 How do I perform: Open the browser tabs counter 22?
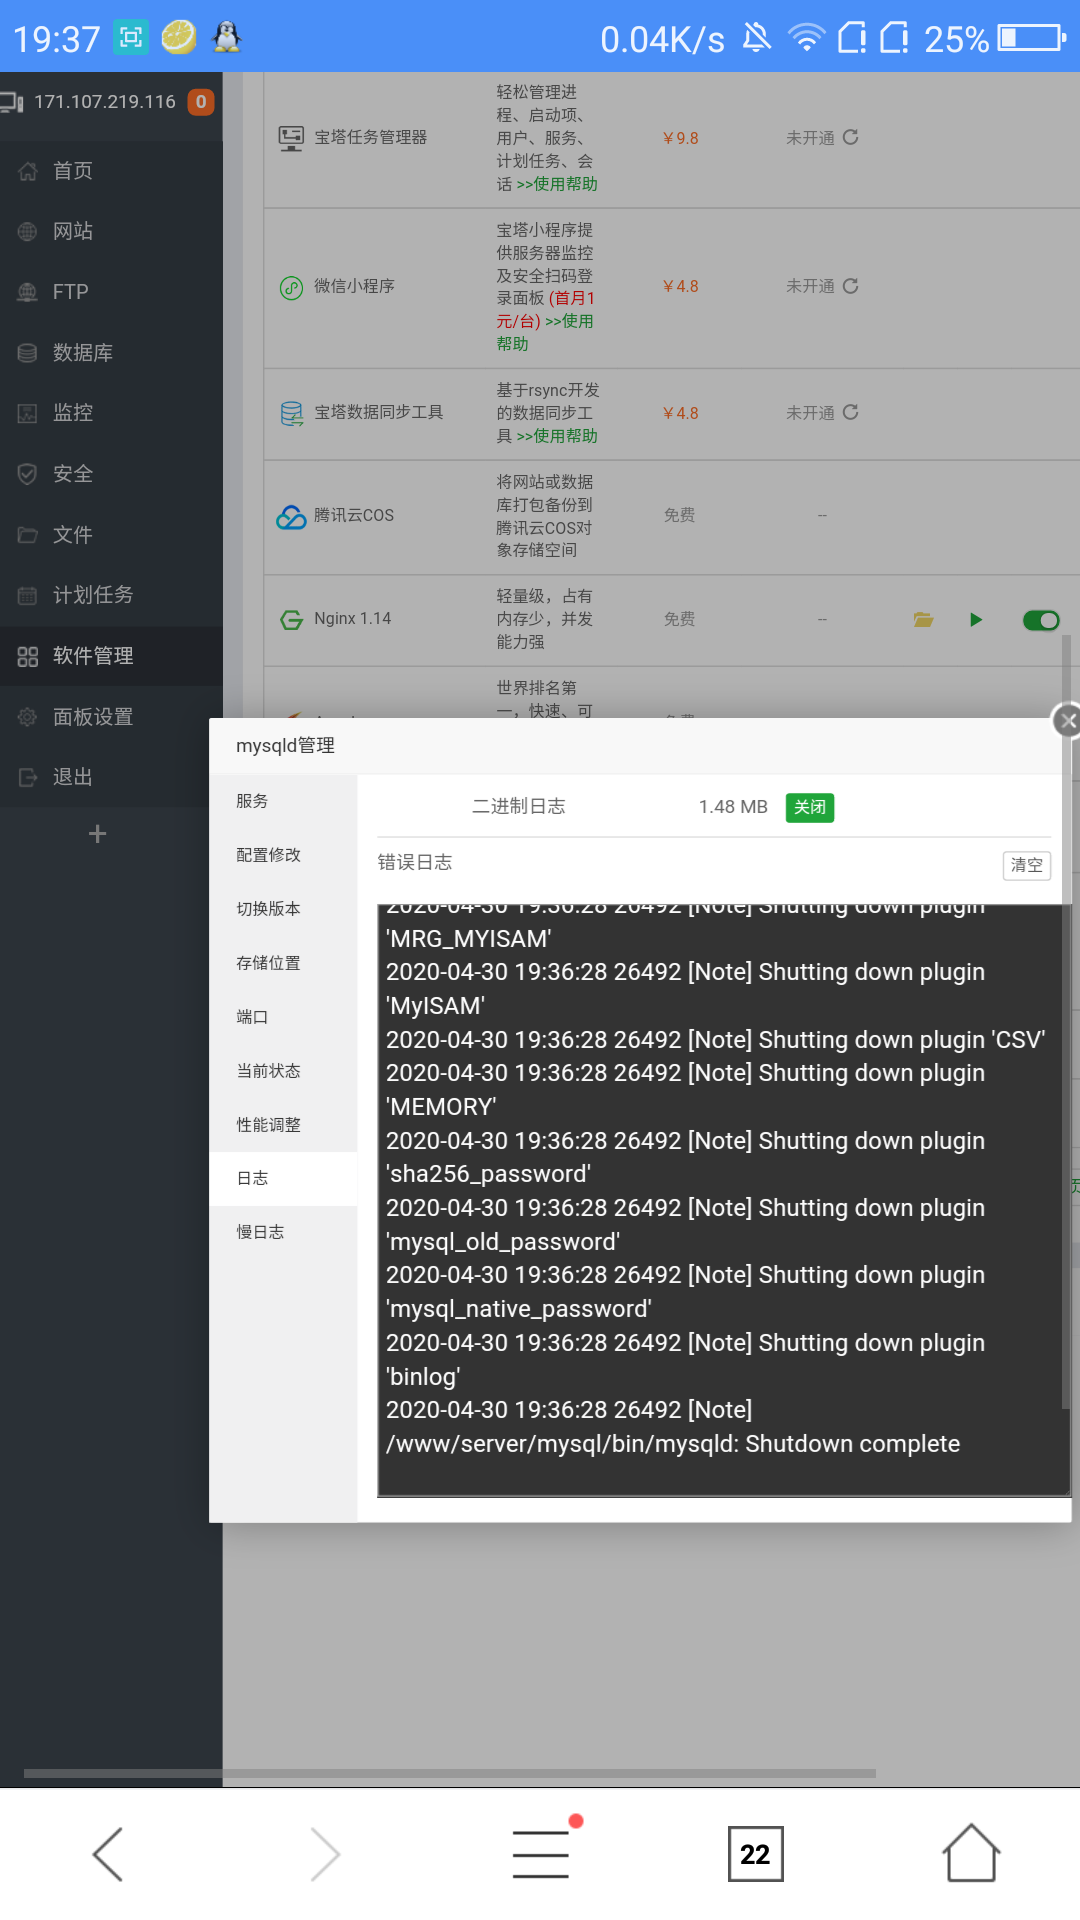click(x=756, y=1854)
